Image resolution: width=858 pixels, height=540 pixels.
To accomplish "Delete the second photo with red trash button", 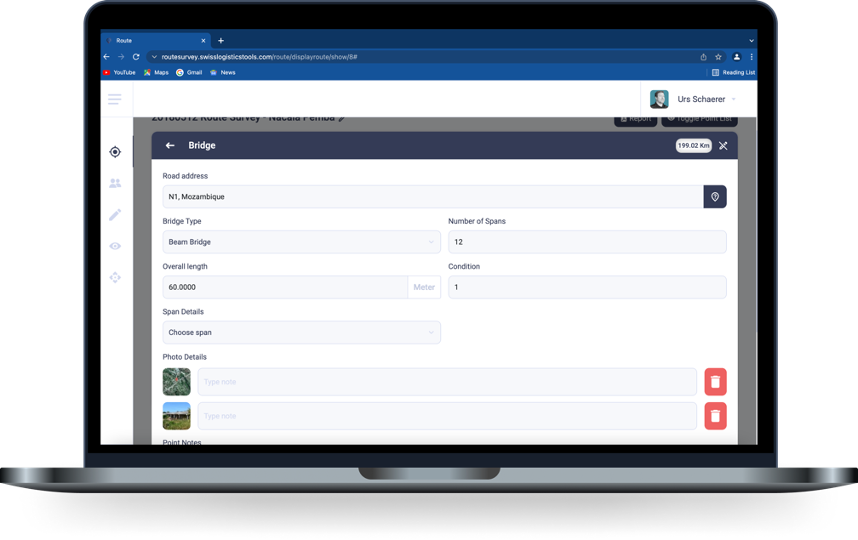I will (715, 416).
